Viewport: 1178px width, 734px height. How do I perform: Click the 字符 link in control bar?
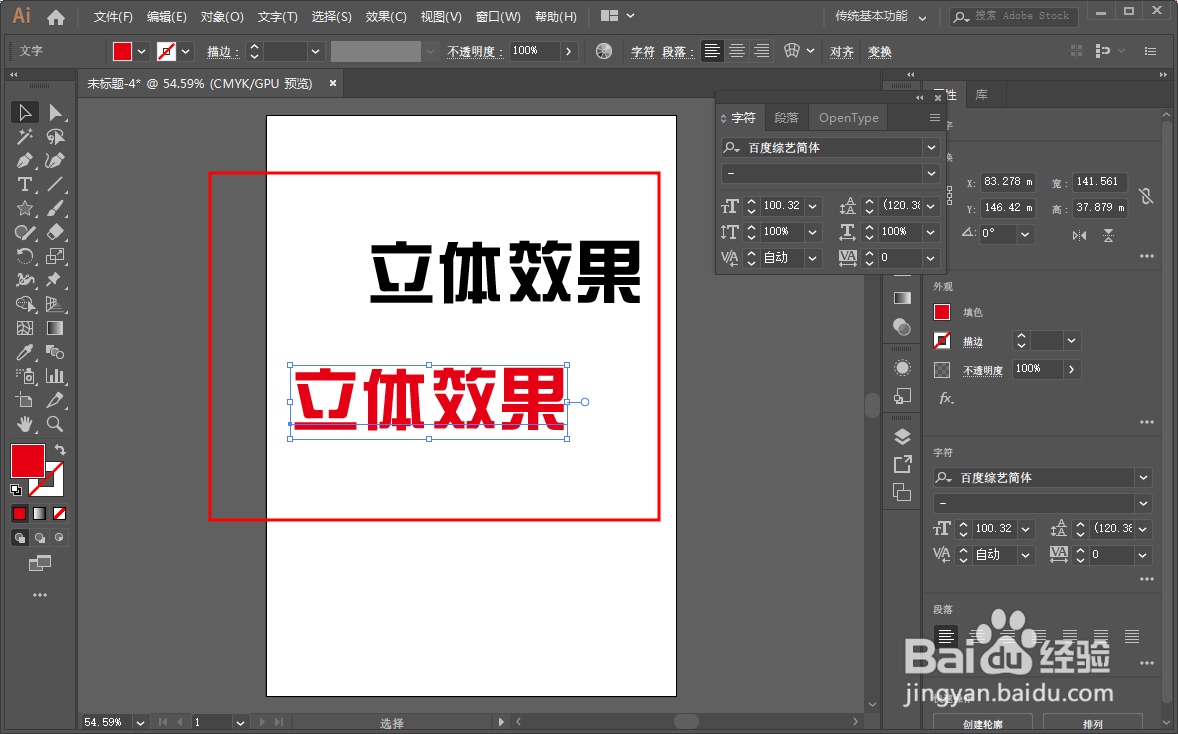pyautogui.click(x=642, y=52)
